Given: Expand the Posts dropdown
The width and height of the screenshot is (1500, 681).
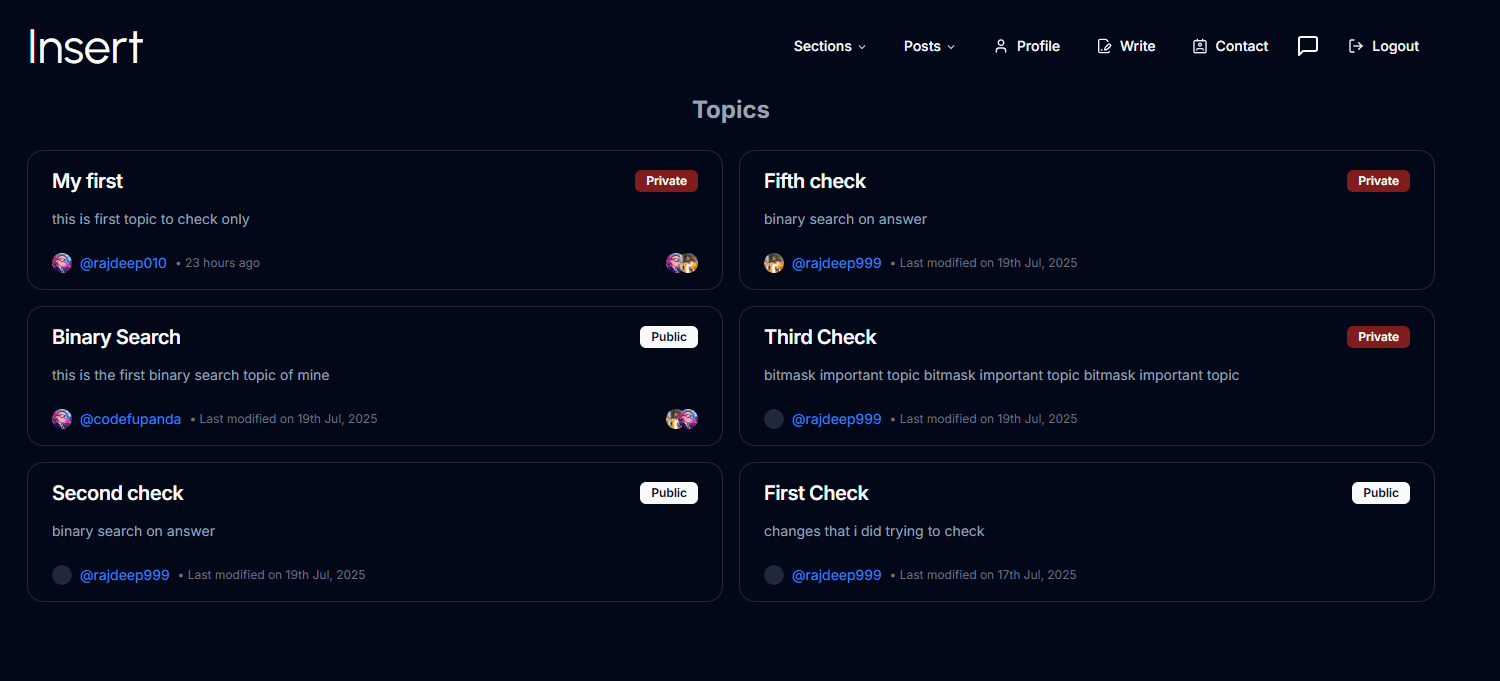Looking at the screenshot, I should pos(928,45).
